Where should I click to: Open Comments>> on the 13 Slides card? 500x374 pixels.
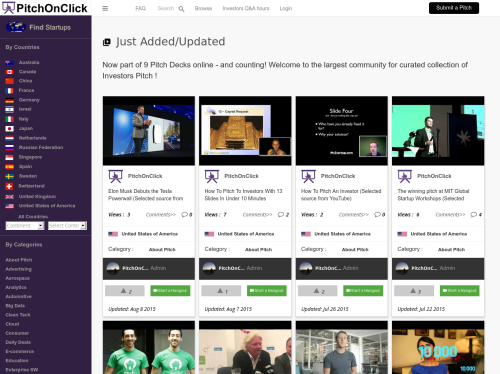257,215
